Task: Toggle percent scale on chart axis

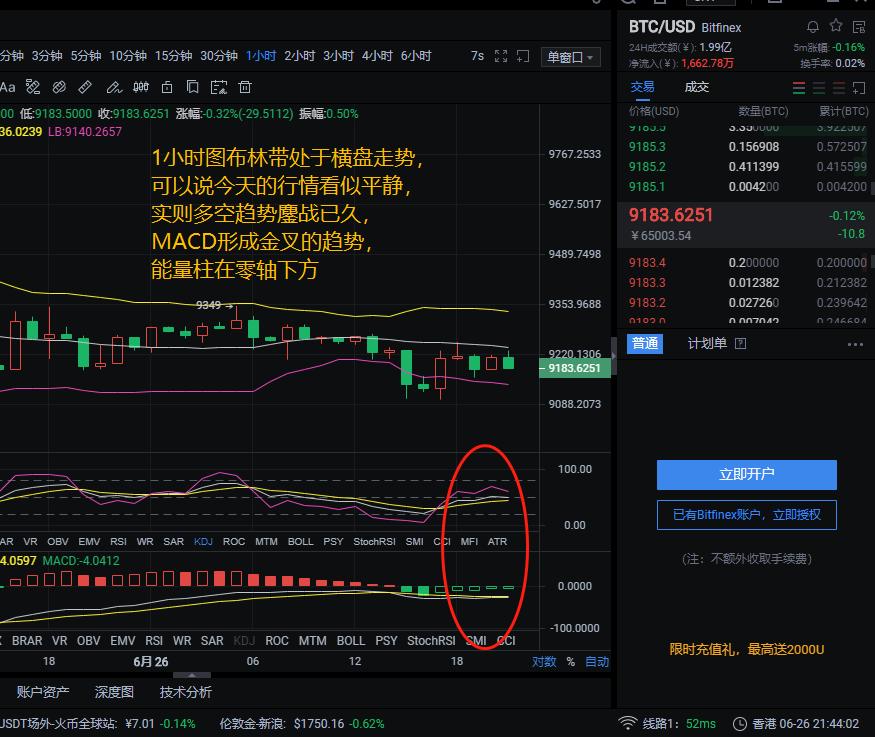Action: (571, 662)
